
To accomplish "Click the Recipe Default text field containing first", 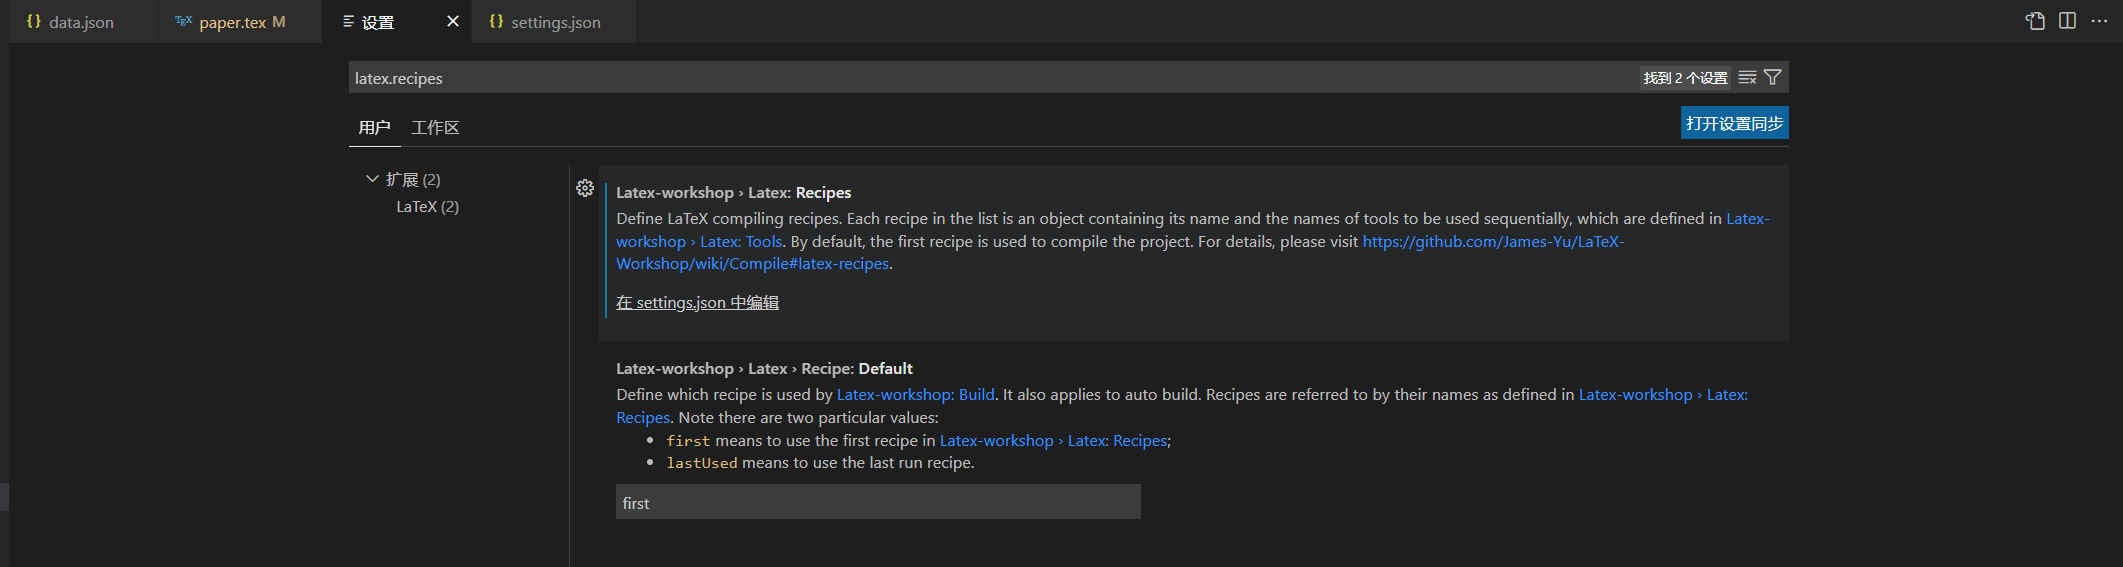I will pyautogui.click(x=877, y=503).
